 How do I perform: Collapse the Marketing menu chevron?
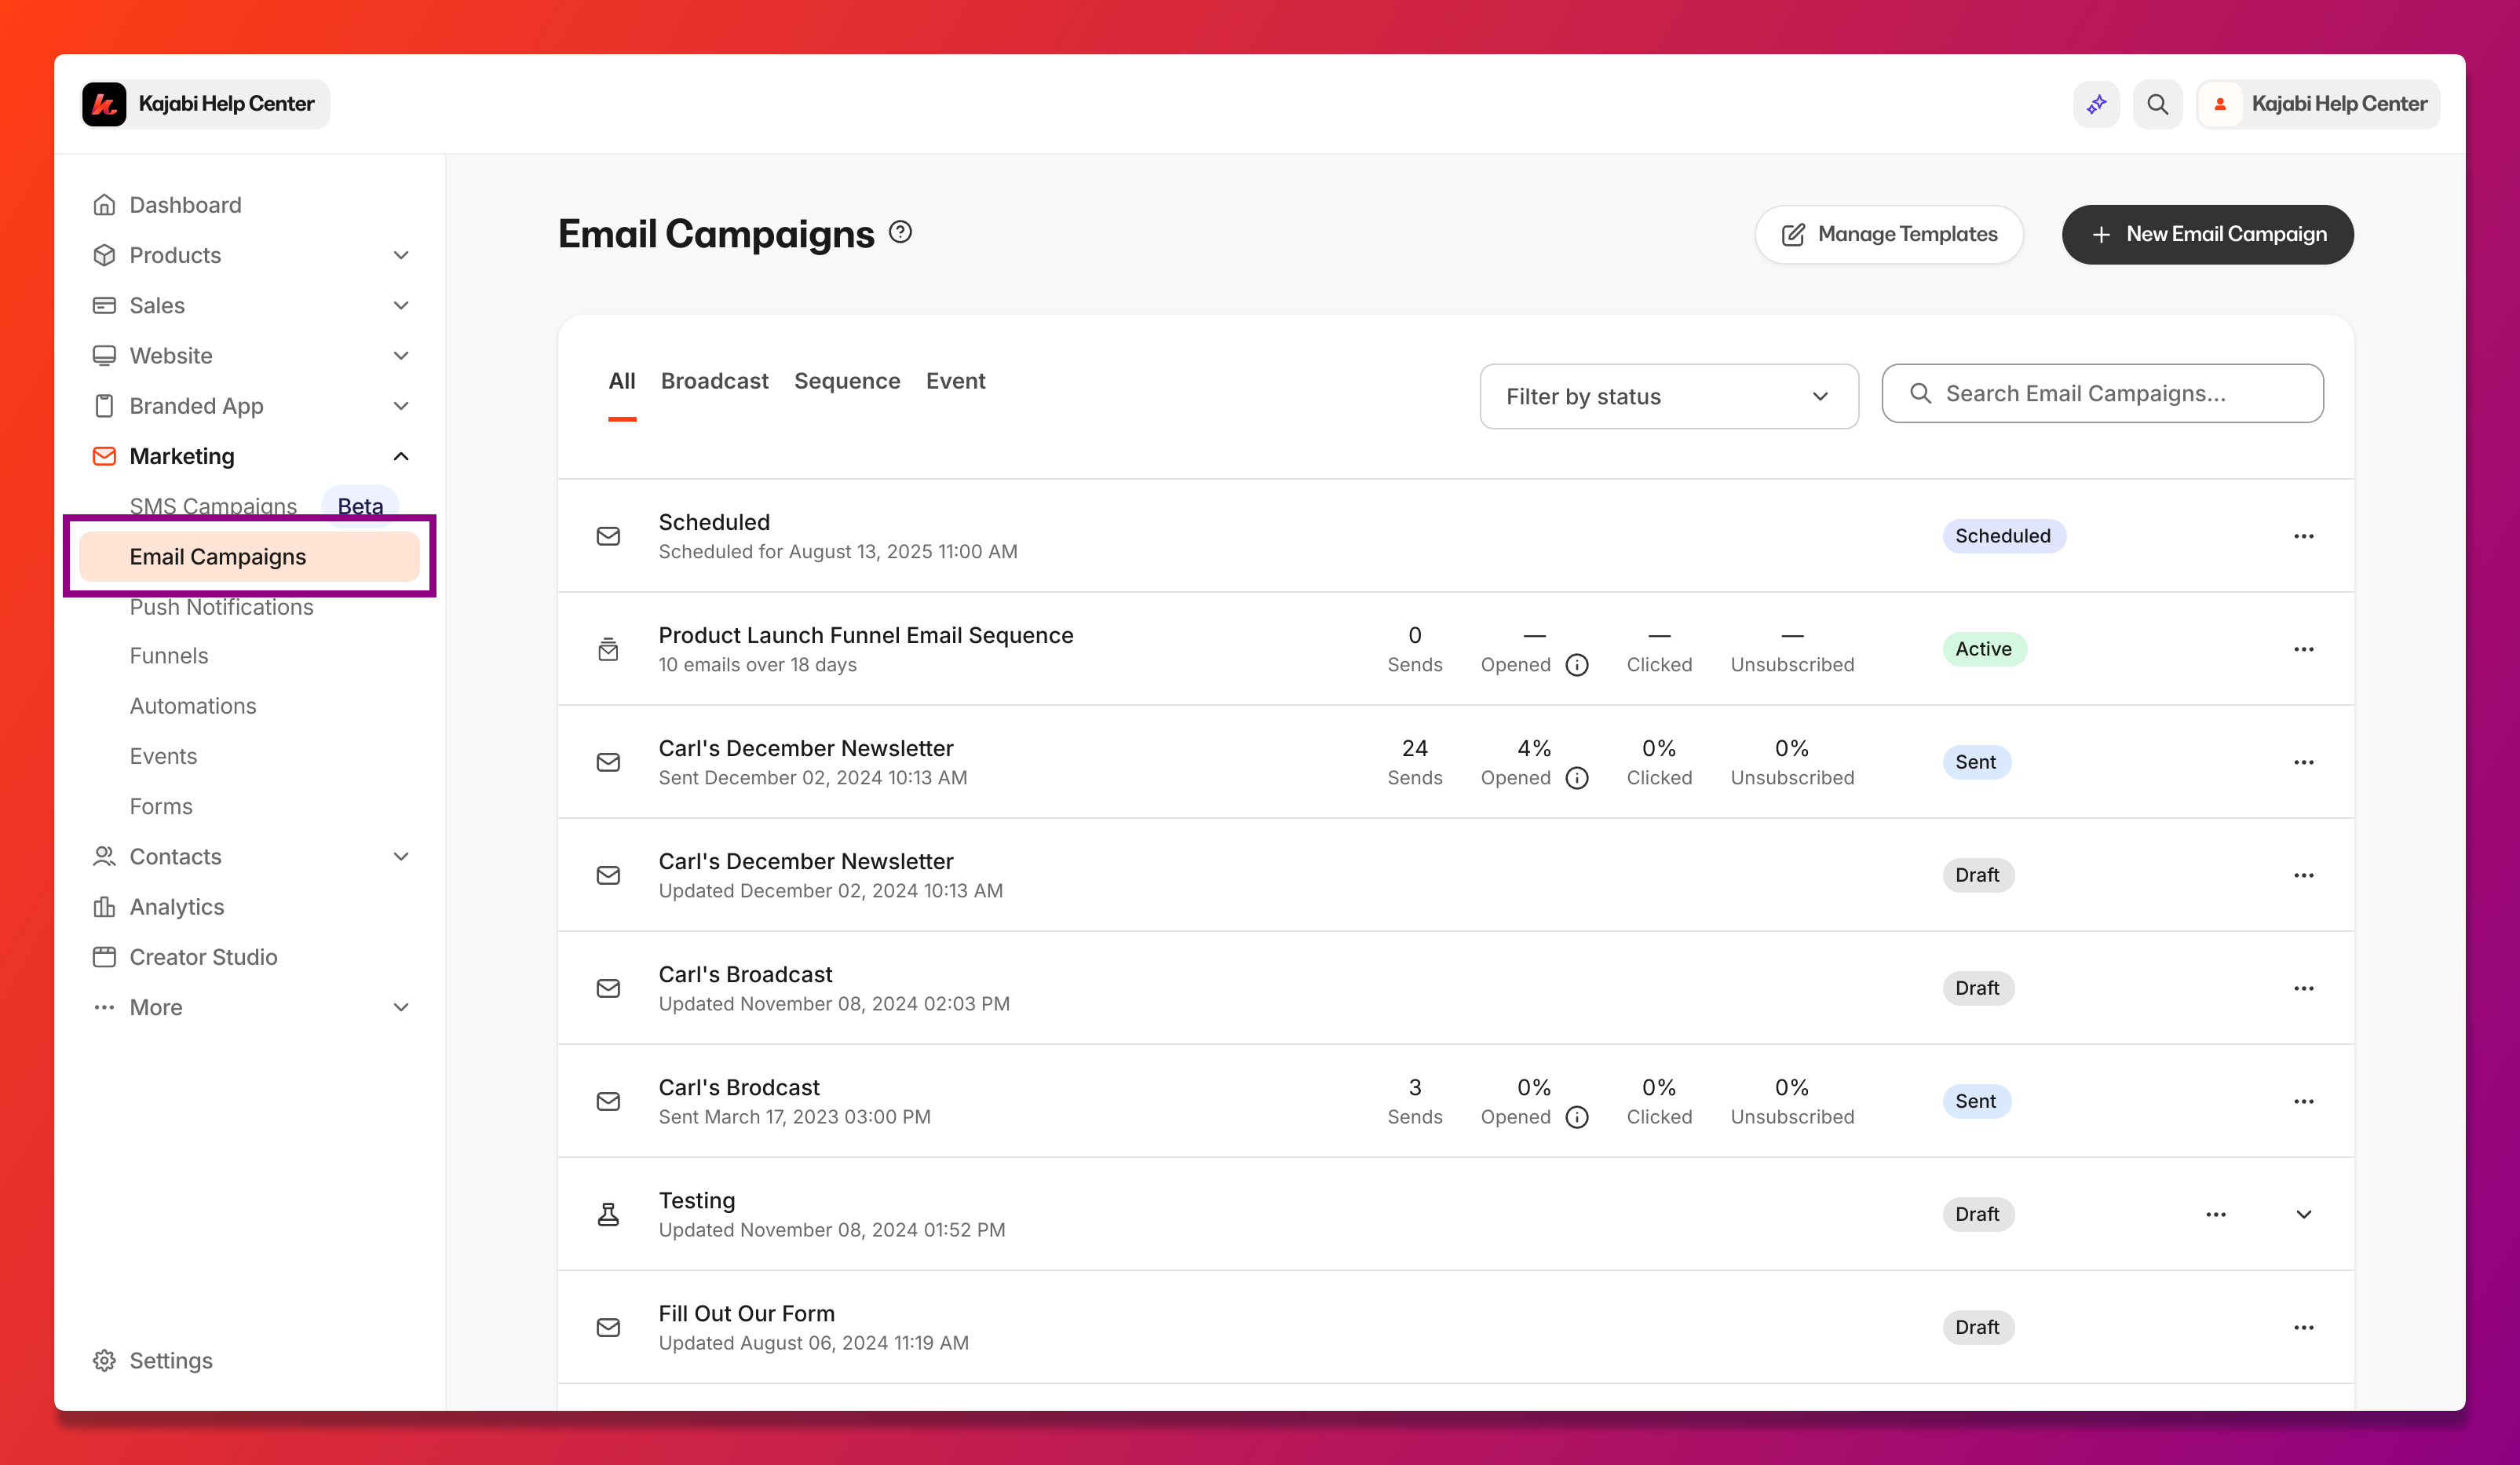tap(401, 456)
